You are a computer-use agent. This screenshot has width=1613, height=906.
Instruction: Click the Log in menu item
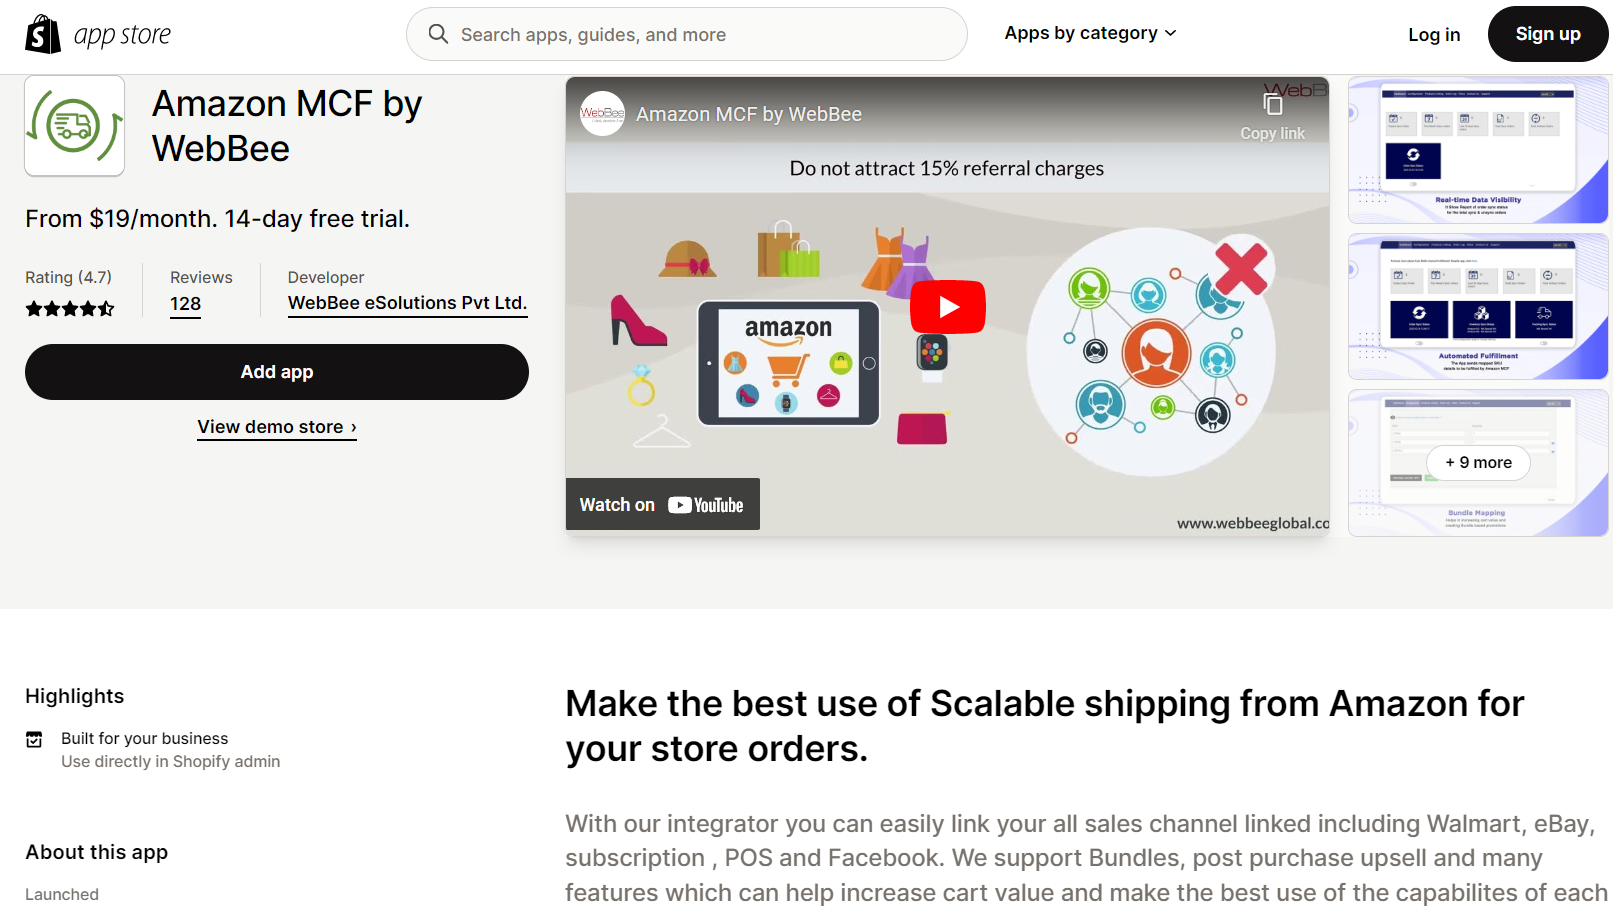pyautogui.click(x=1434, y=35)
